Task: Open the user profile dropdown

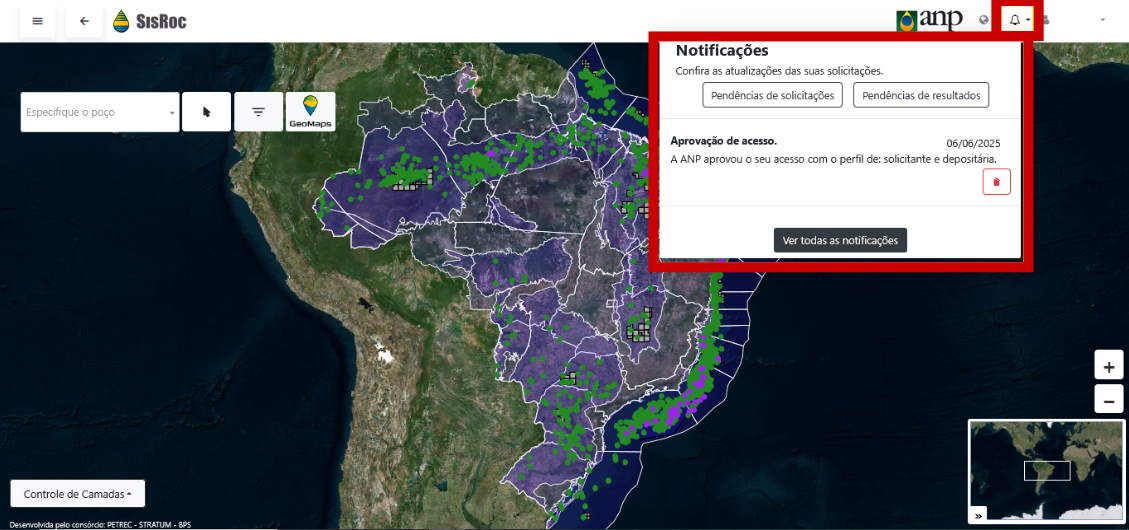Action: click(x=1074, y=20)
